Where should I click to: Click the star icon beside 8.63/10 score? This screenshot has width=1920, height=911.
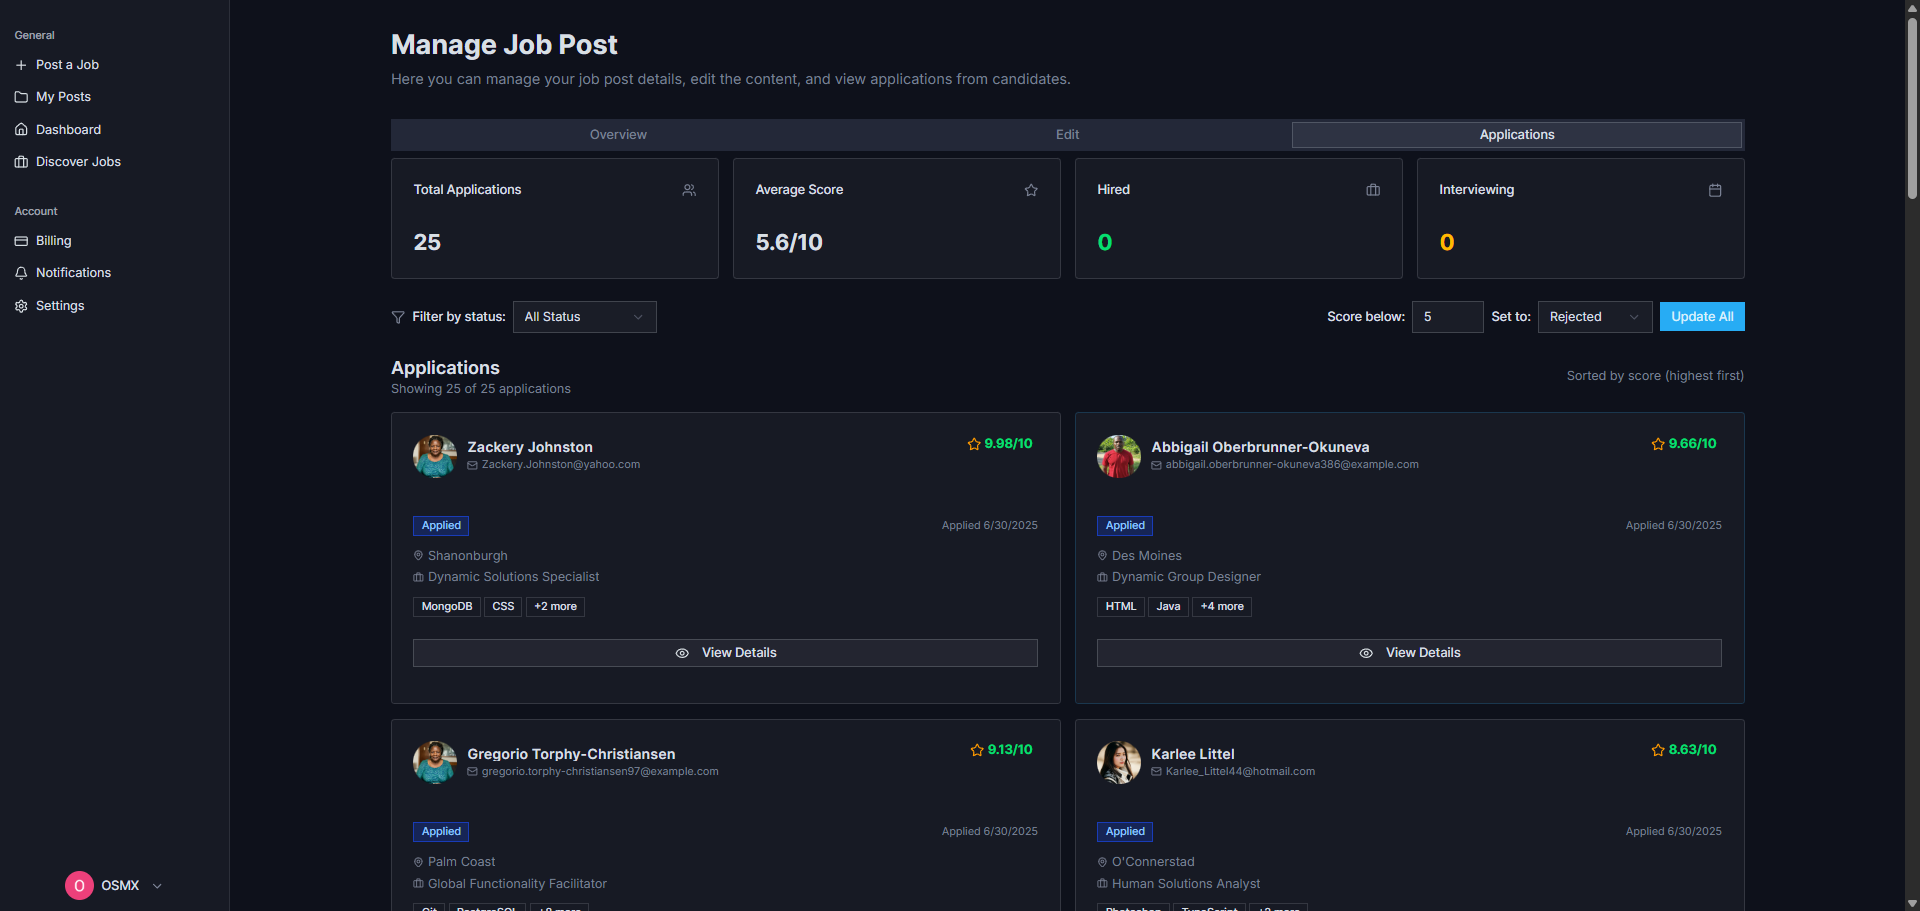(1658, 750)
